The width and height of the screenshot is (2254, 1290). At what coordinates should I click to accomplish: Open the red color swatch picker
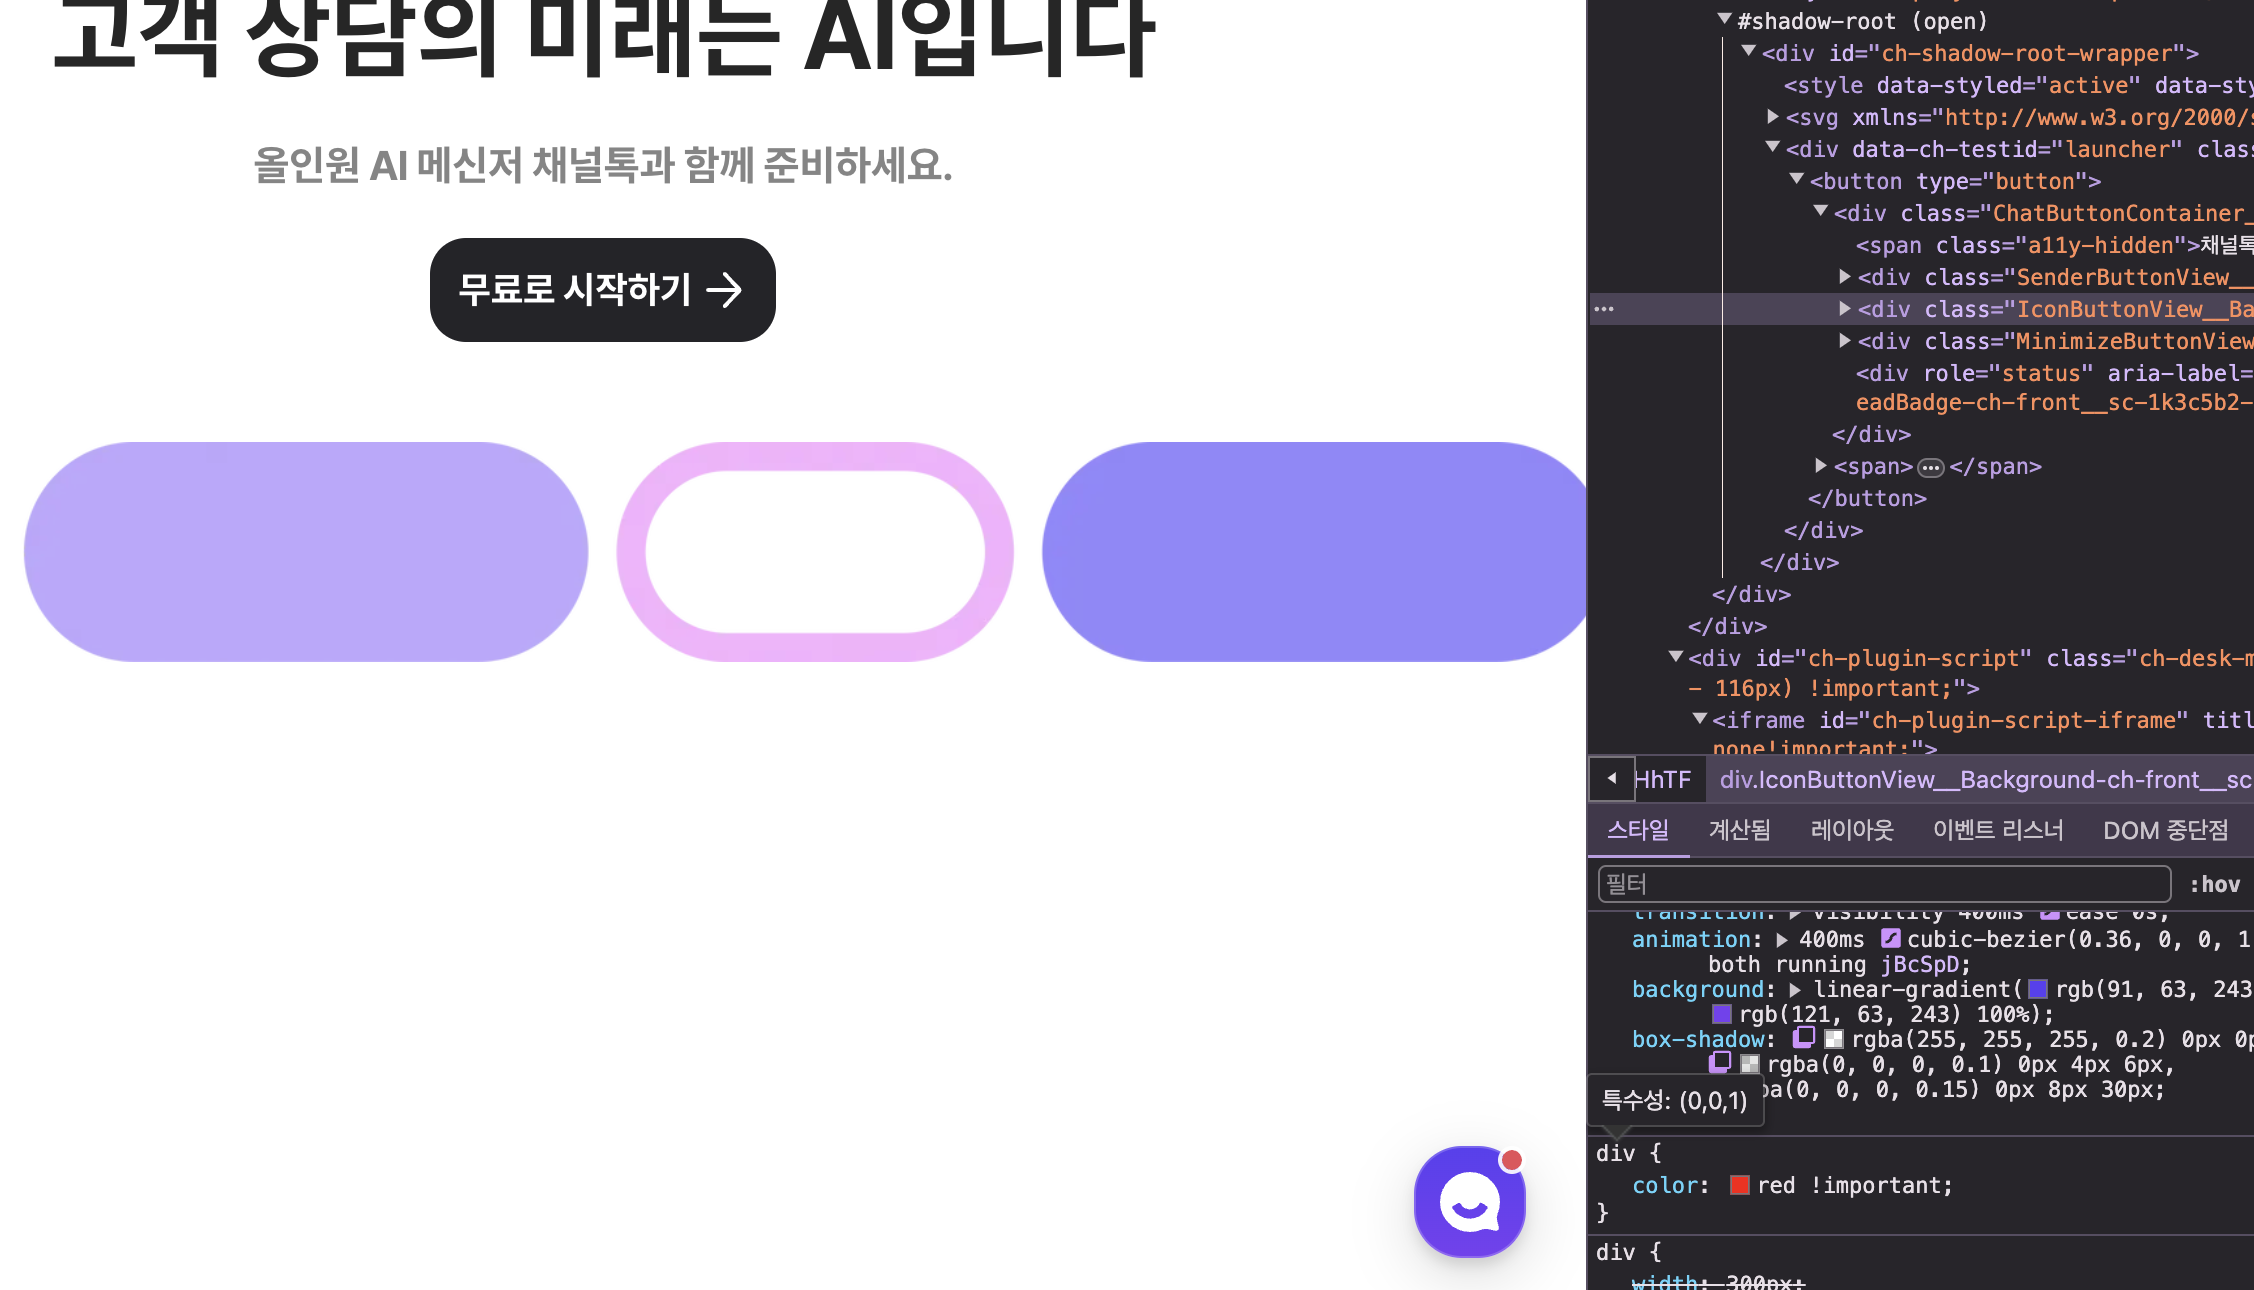[1740, 1185]
